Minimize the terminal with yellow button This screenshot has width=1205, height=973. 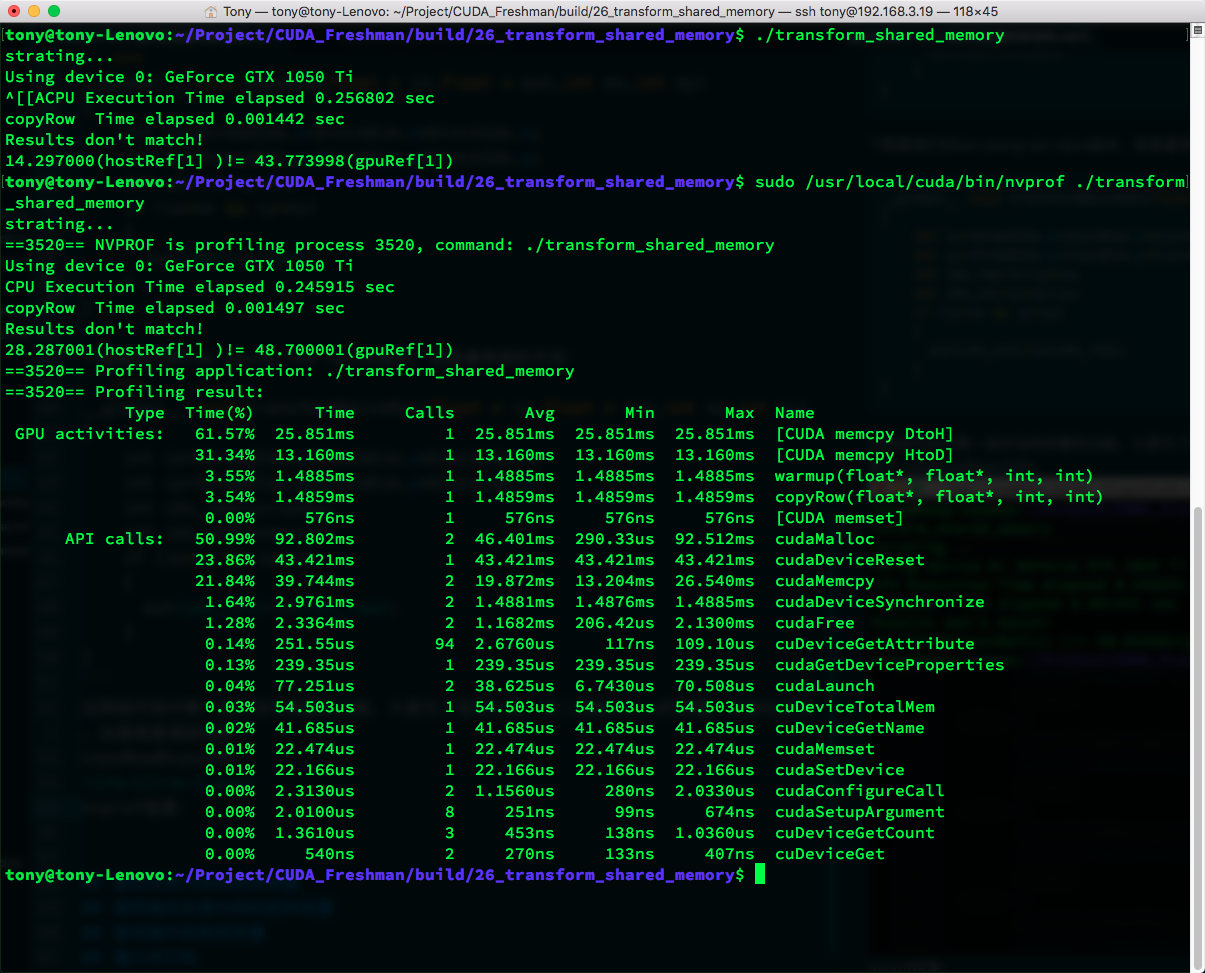[x=34, y=11]
